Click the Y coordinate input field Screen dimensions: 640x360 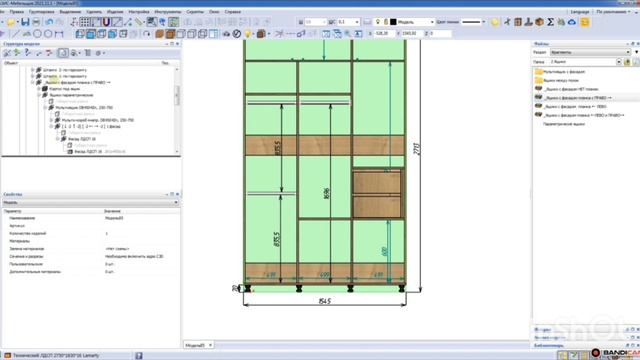tap(412, 33)
